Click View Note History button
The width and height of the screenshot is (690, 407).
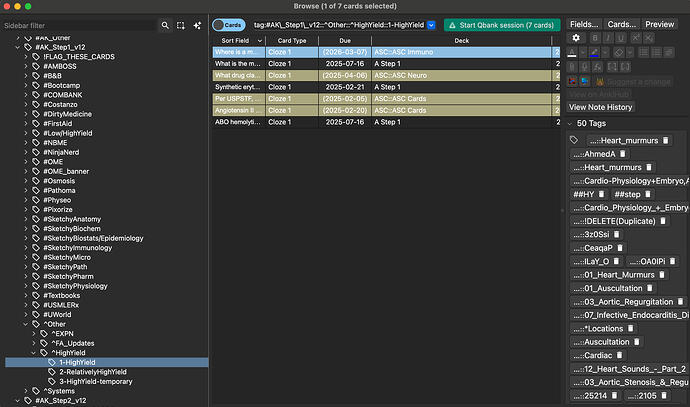[600, 107]
